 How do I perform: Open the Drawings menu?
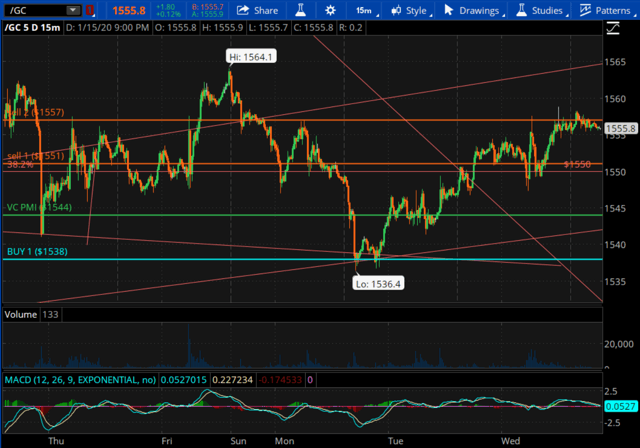pyautogui.click(x=473, y=10)
